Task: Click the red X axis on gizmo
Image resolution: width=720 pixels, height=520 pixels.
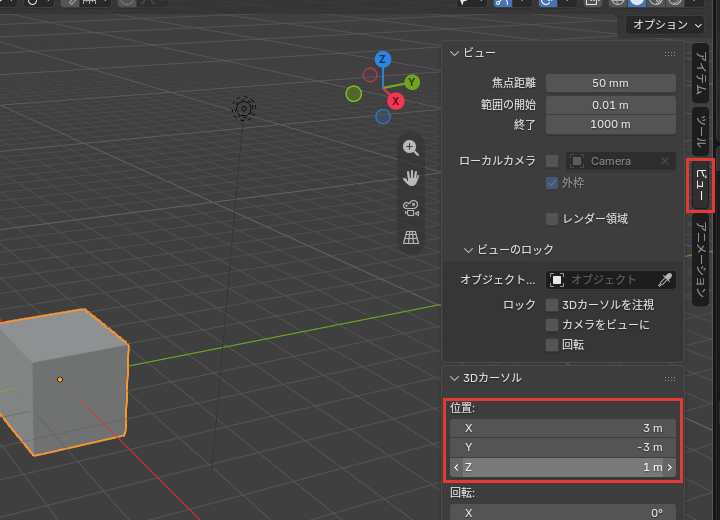Action: 395,101
